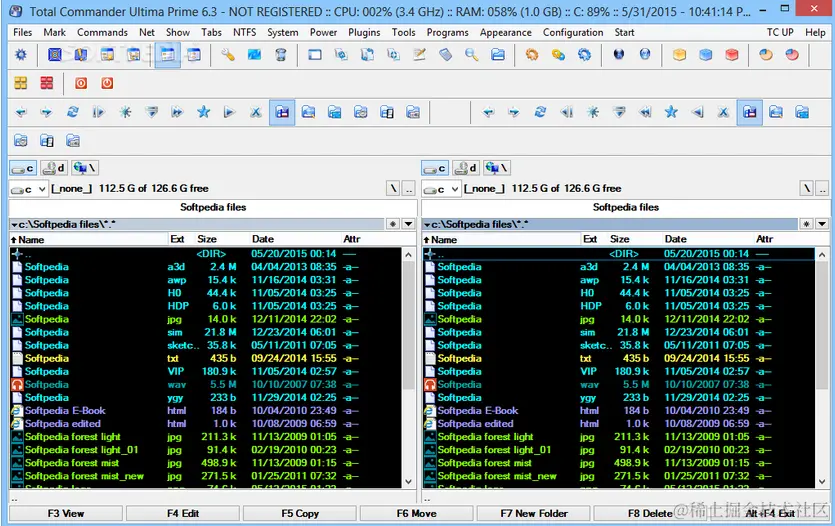Open left panel directory history arrow
Screen dimensions: 835x526
click(408, 224)
